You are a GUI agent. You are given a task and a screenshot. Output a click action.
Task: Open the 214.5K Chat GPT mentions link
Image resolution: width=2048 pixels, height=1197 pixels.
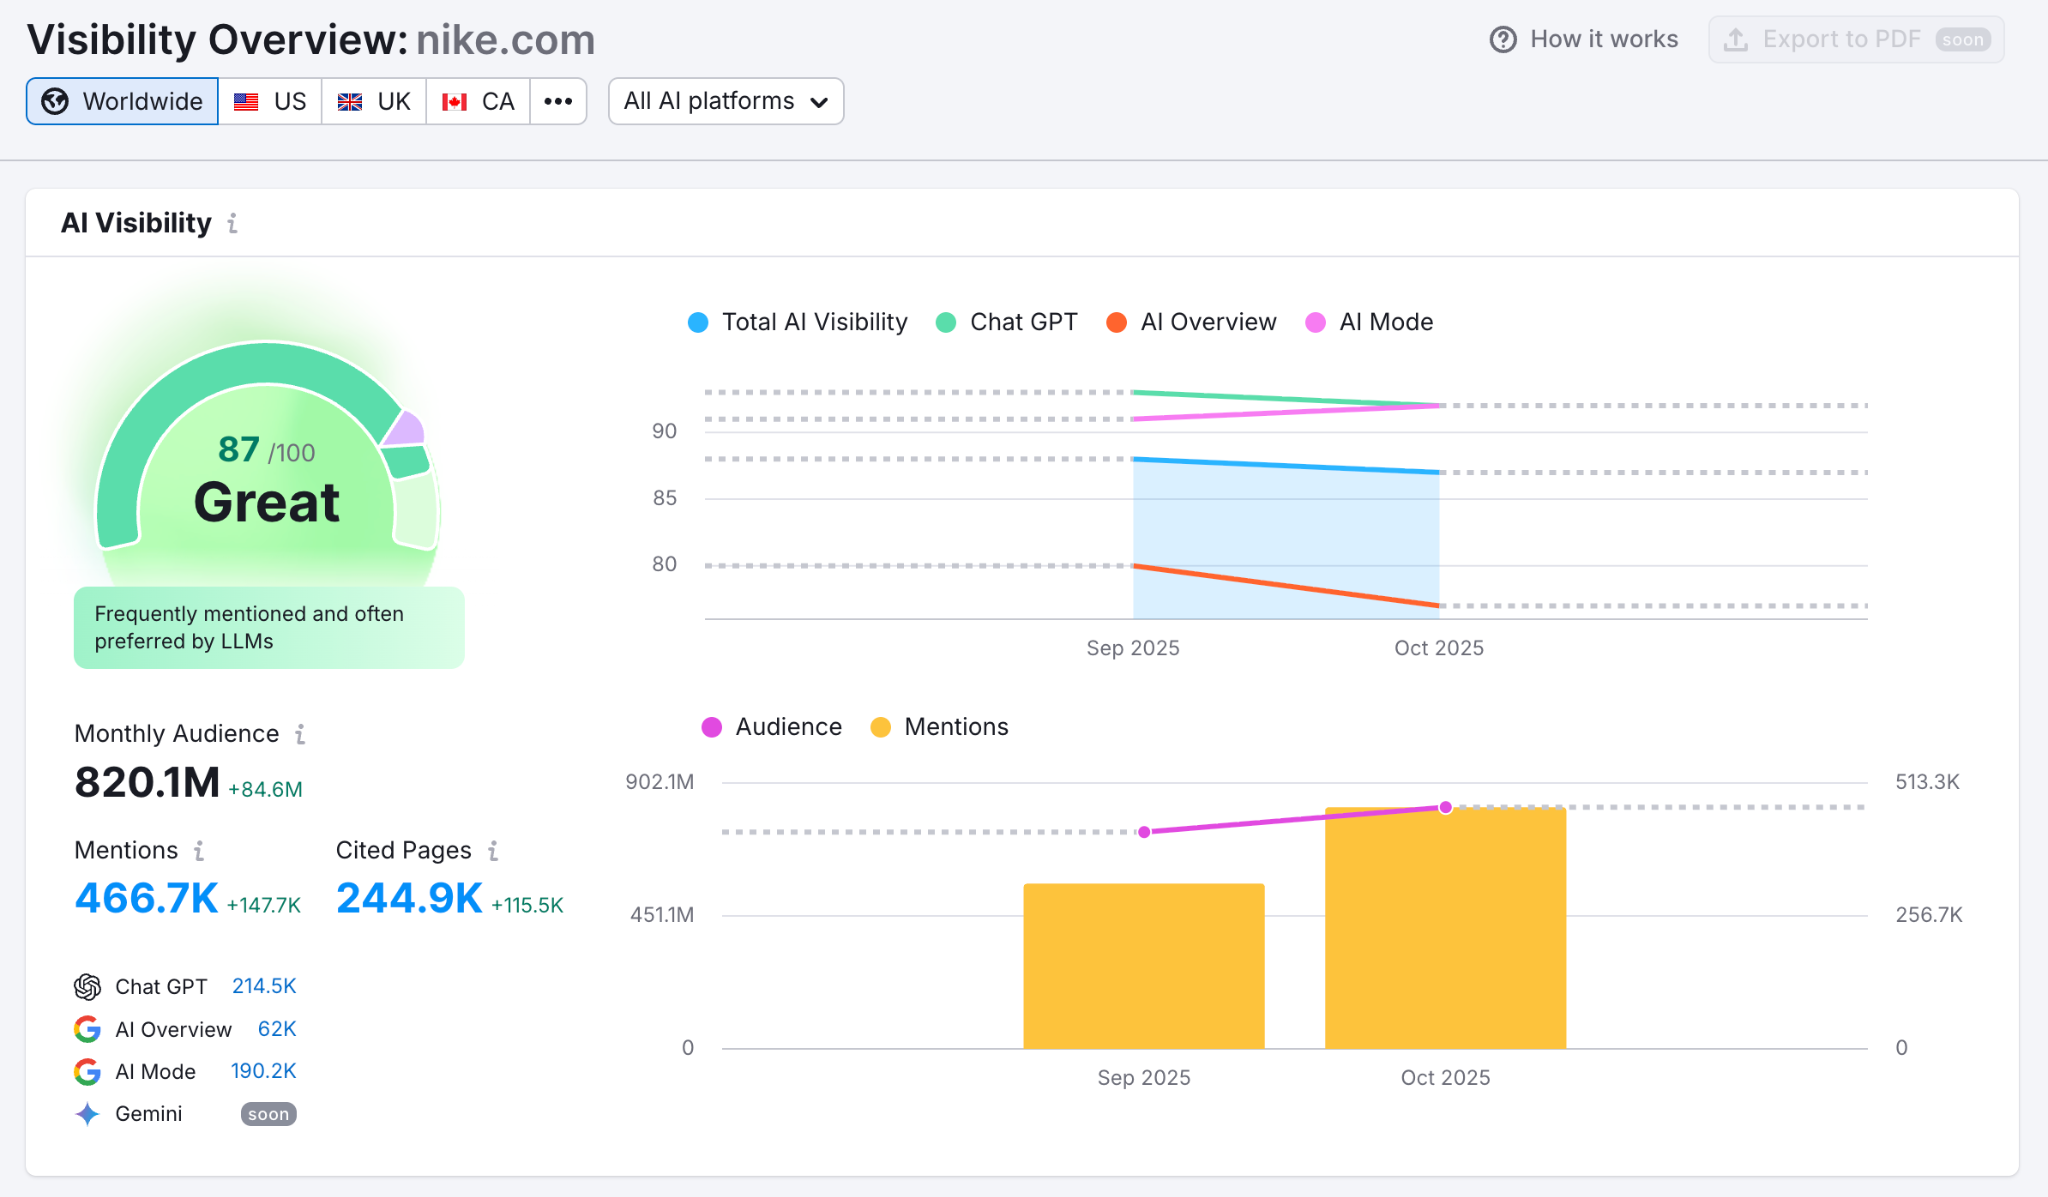click(x=264, y=986)
